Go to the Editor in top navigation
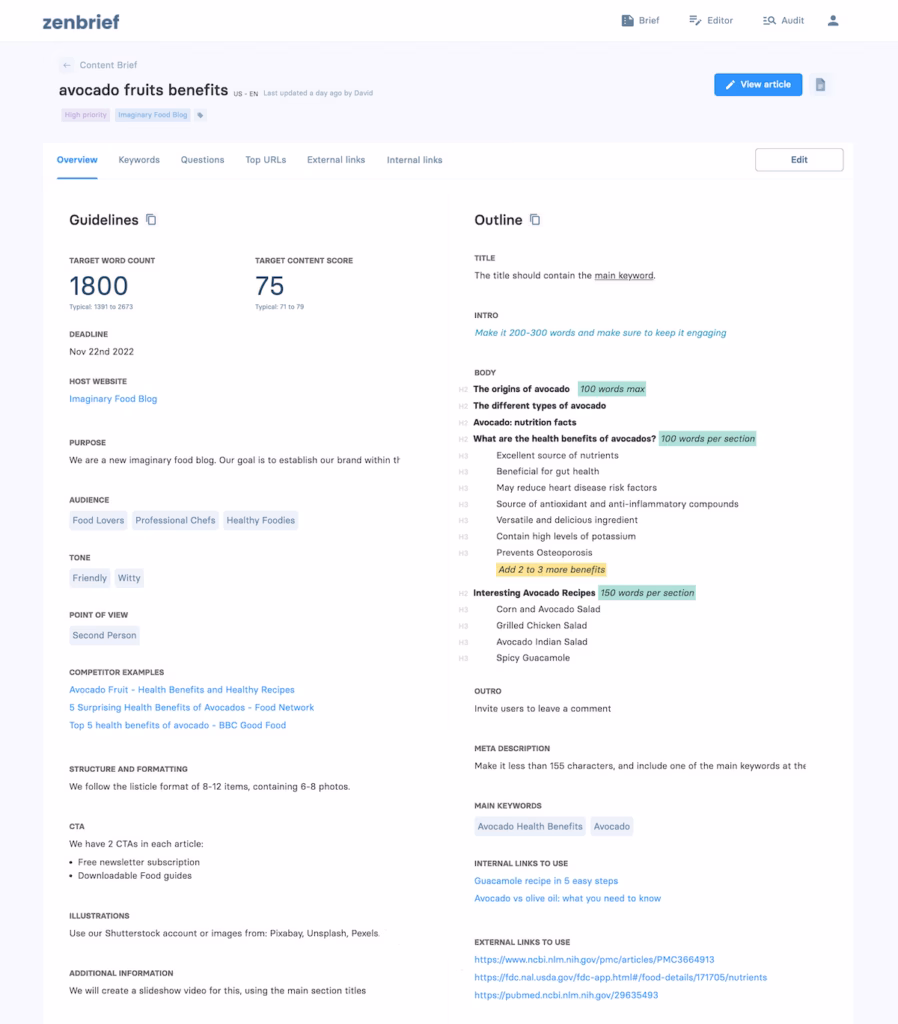Viewport: 898px width, 1024px height. (710, 20)
